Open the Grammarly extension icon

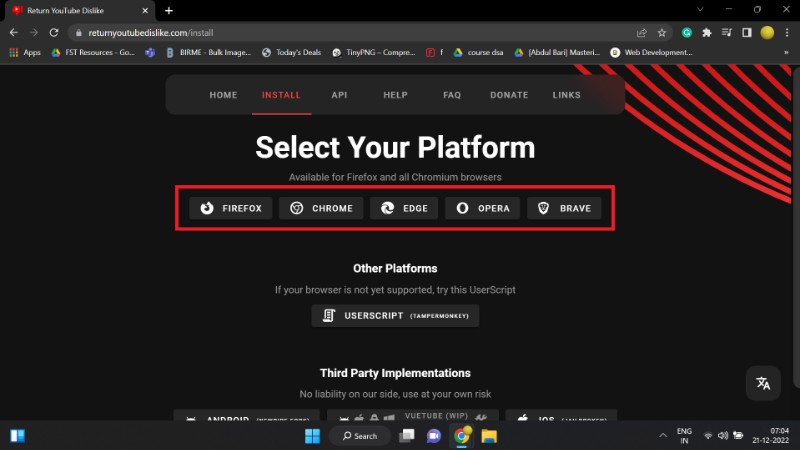tap(687, 33)
